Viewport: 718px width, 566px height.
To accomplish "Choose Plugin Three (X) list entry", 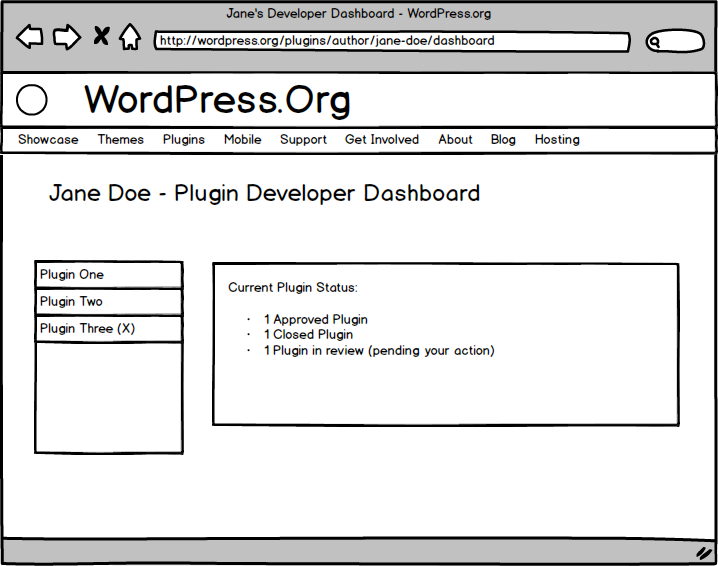I will [x=108, y=329].
